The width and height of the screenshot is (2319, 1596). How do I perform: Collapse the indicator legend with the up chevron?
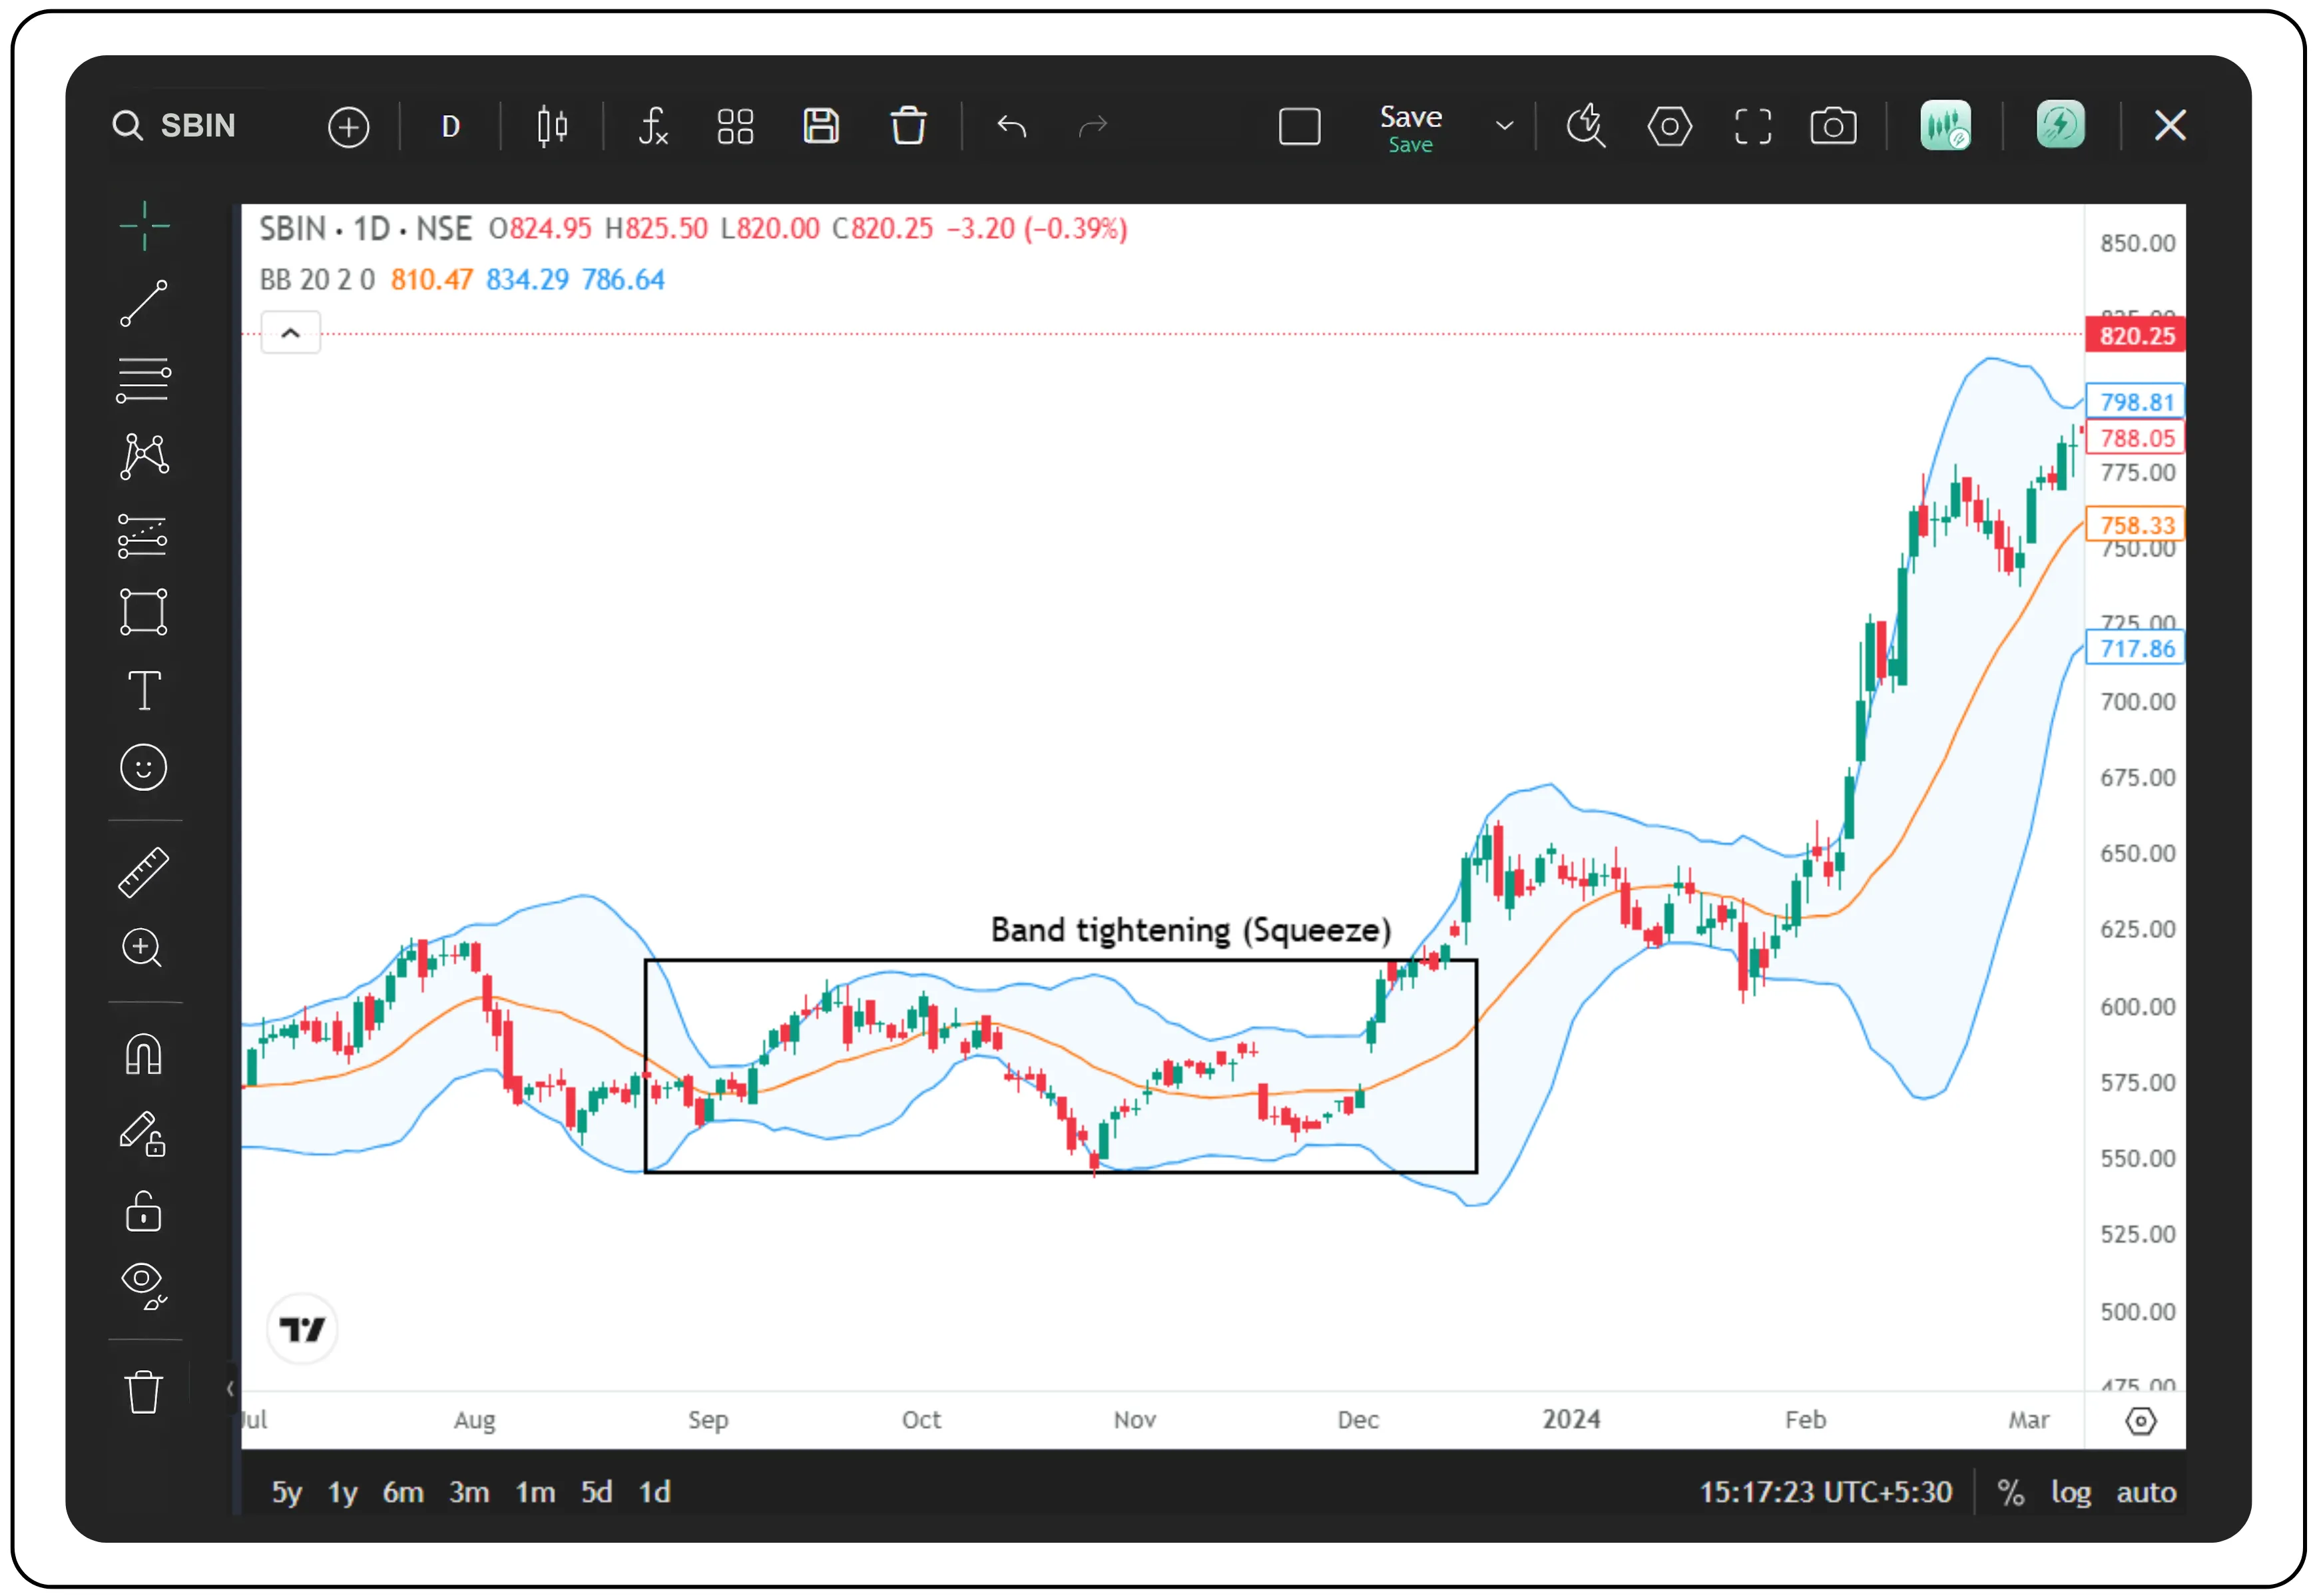(x=290, y=332)
